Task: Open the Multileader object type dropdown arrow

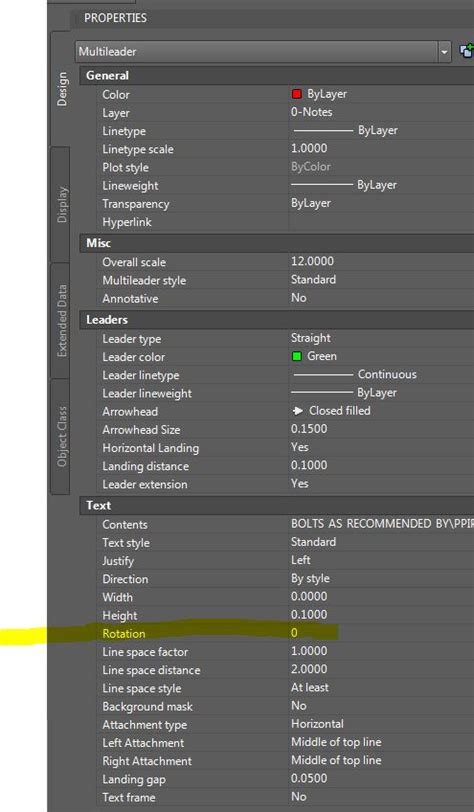Action: coord(444,52)
